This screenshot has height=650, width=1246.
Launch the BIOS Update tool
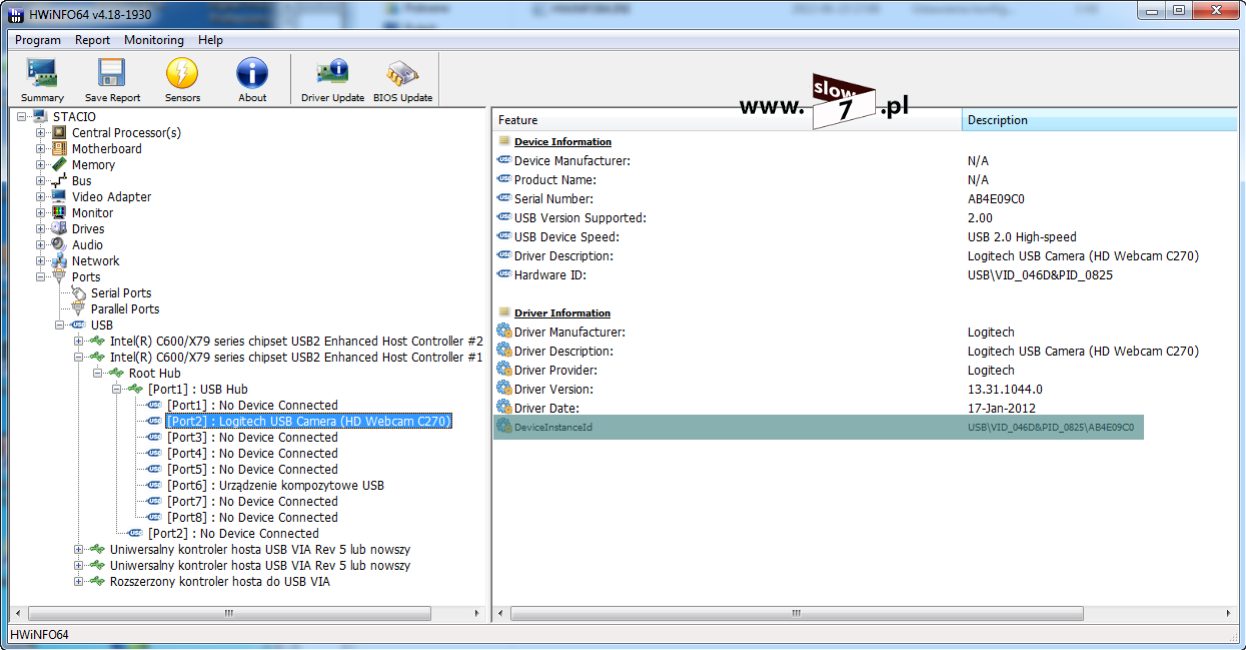[x=402, y=80]
